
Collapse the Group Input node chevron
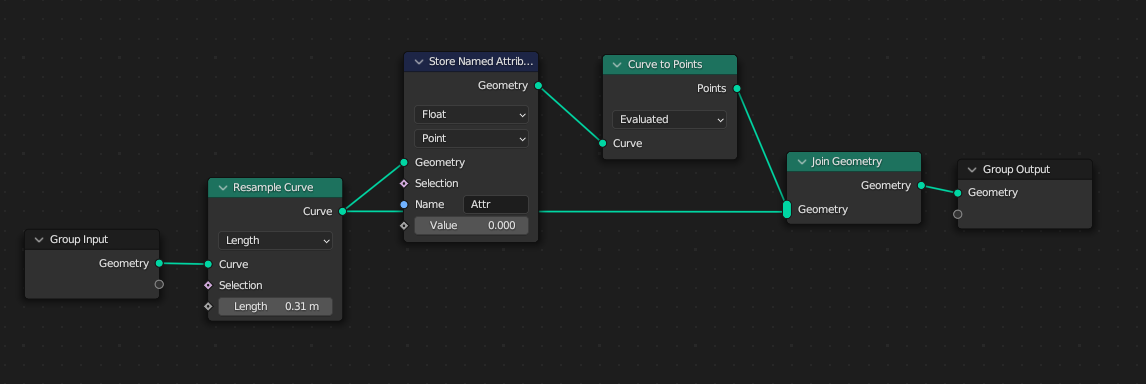(x=39, y=240)
